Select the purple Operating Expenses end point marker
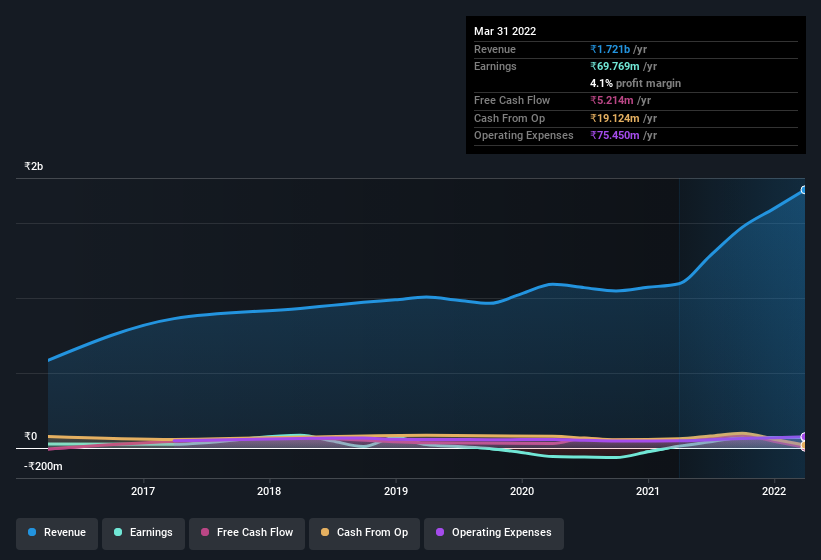 [804, 436]
